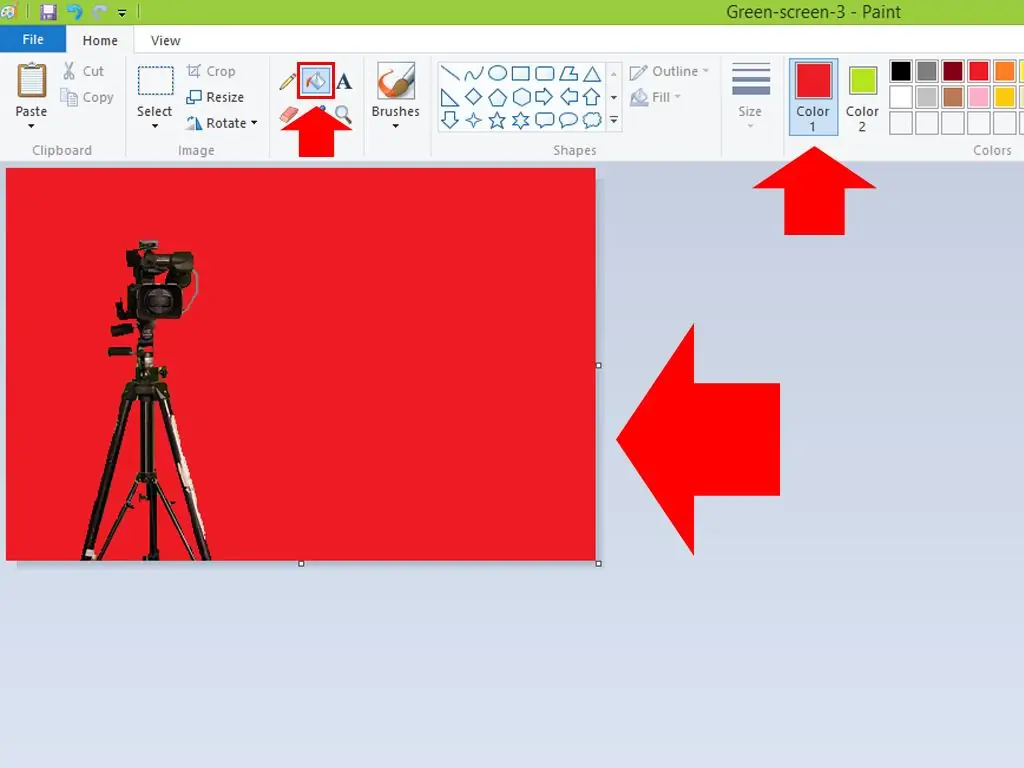
Task: Select the Oval shape
Action: (x=498, y=73)
